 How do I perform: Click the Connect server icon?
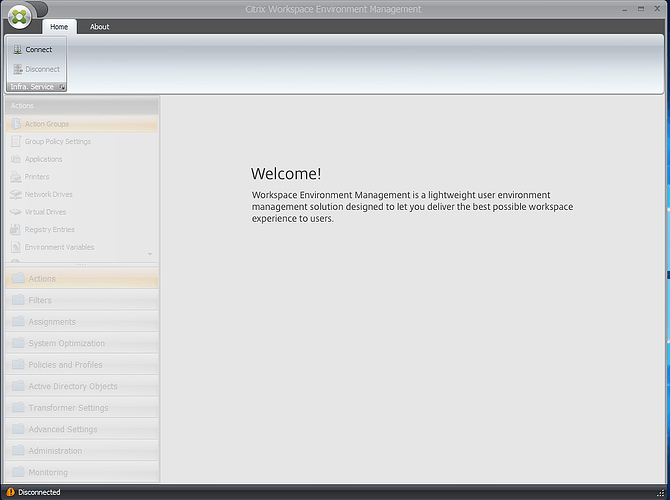[17, 49]
